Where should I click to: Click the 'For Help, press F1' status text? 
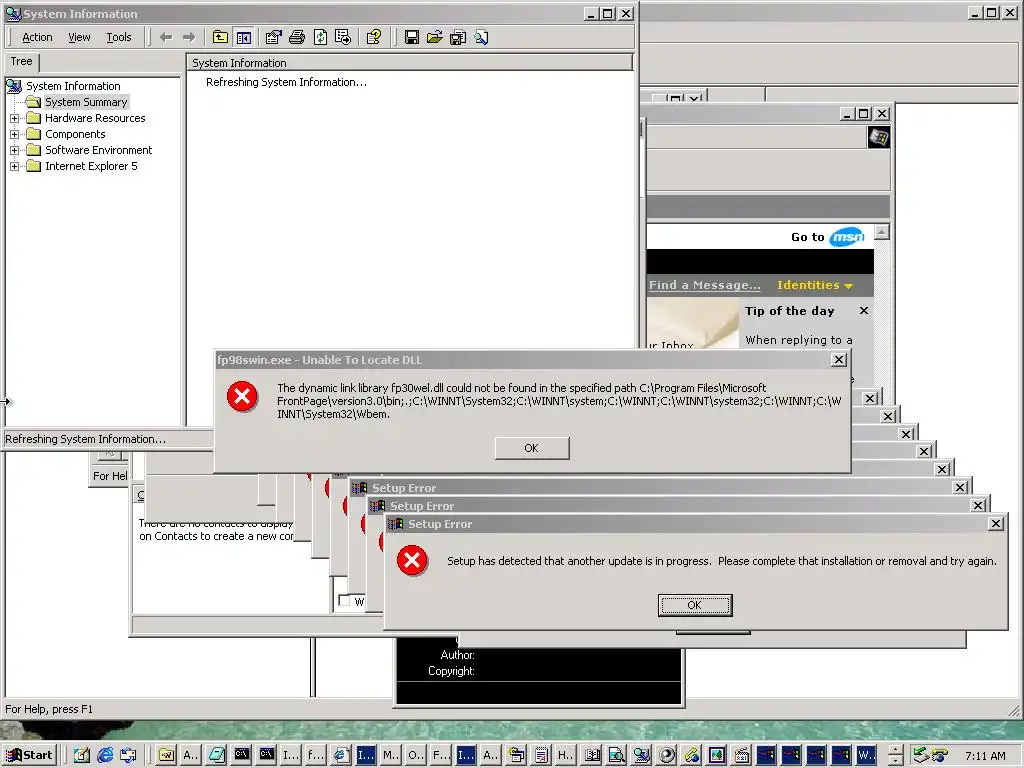tap(49, 709)
